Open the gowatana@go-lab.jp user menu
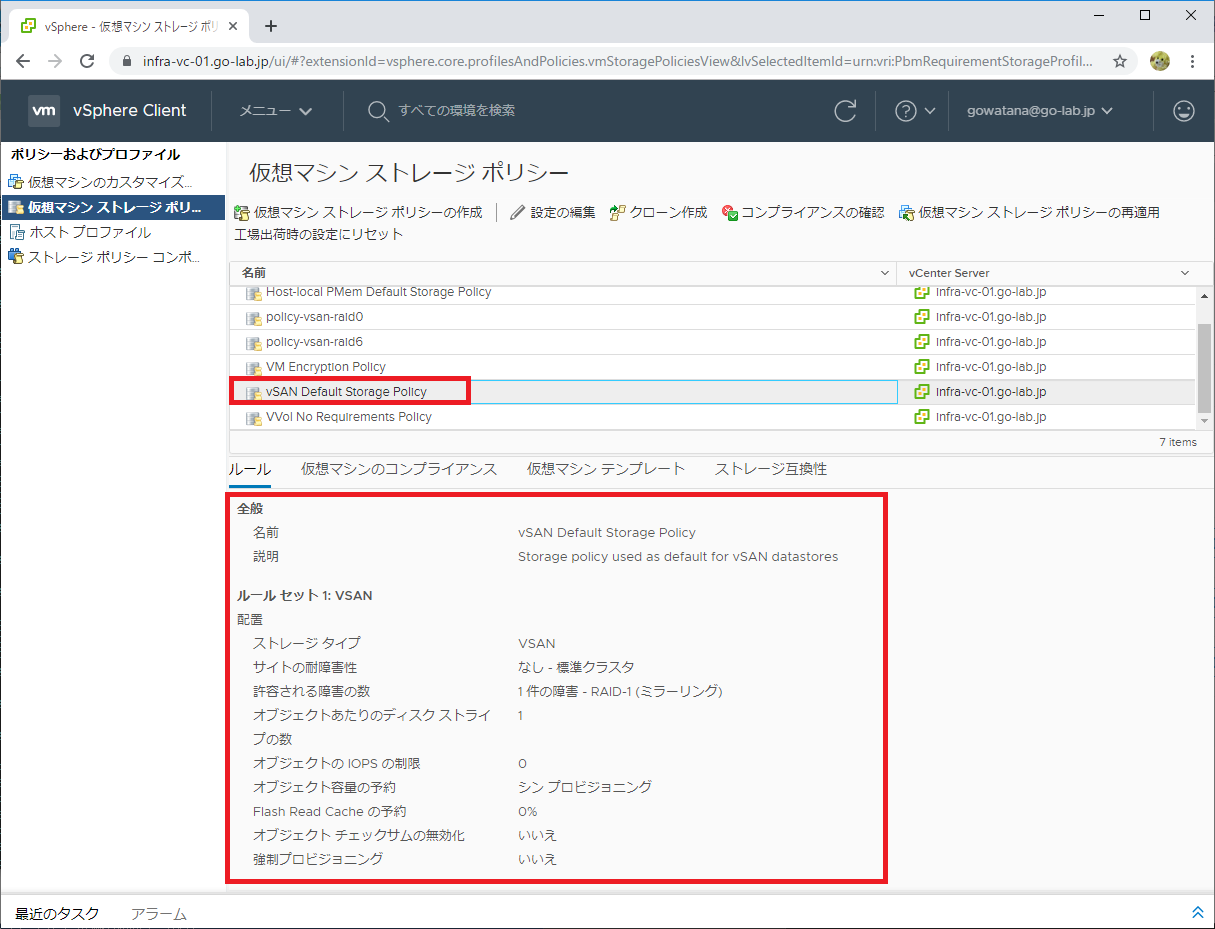1215x929 pixels. pos(1040,111)
